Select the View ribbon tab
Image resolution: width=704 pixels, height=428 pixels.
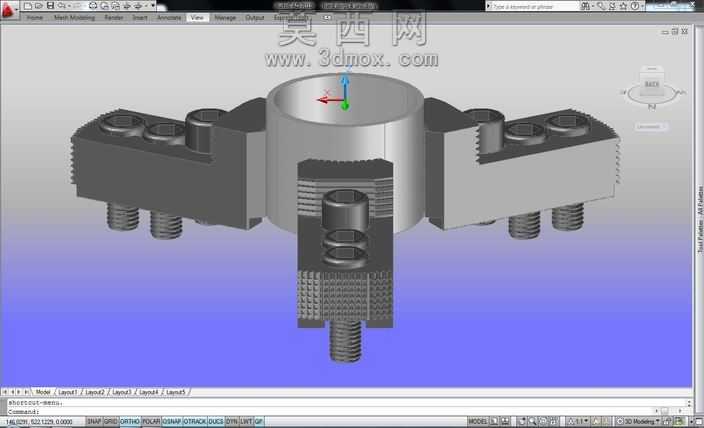[x=197, y=18]
